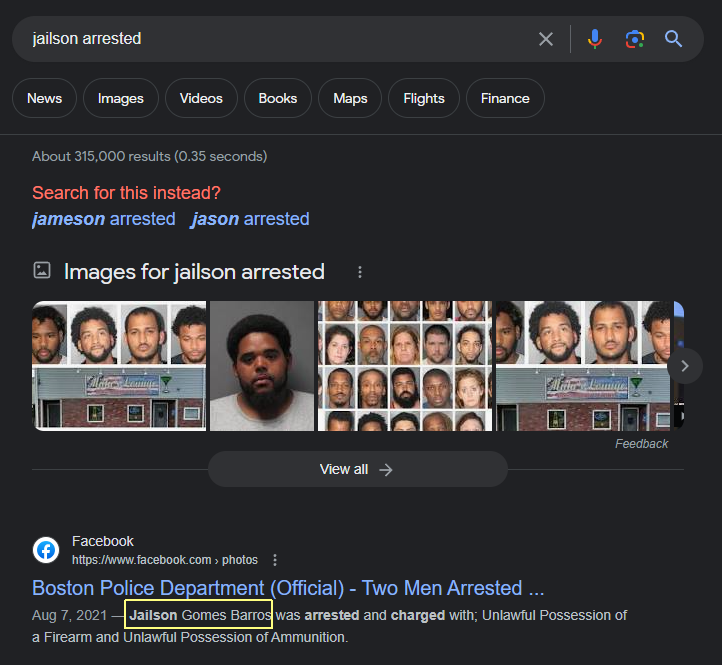Start voice search with microphone icon
The image size is (722, 665).
pyautogui.click(x=594, y=39)
